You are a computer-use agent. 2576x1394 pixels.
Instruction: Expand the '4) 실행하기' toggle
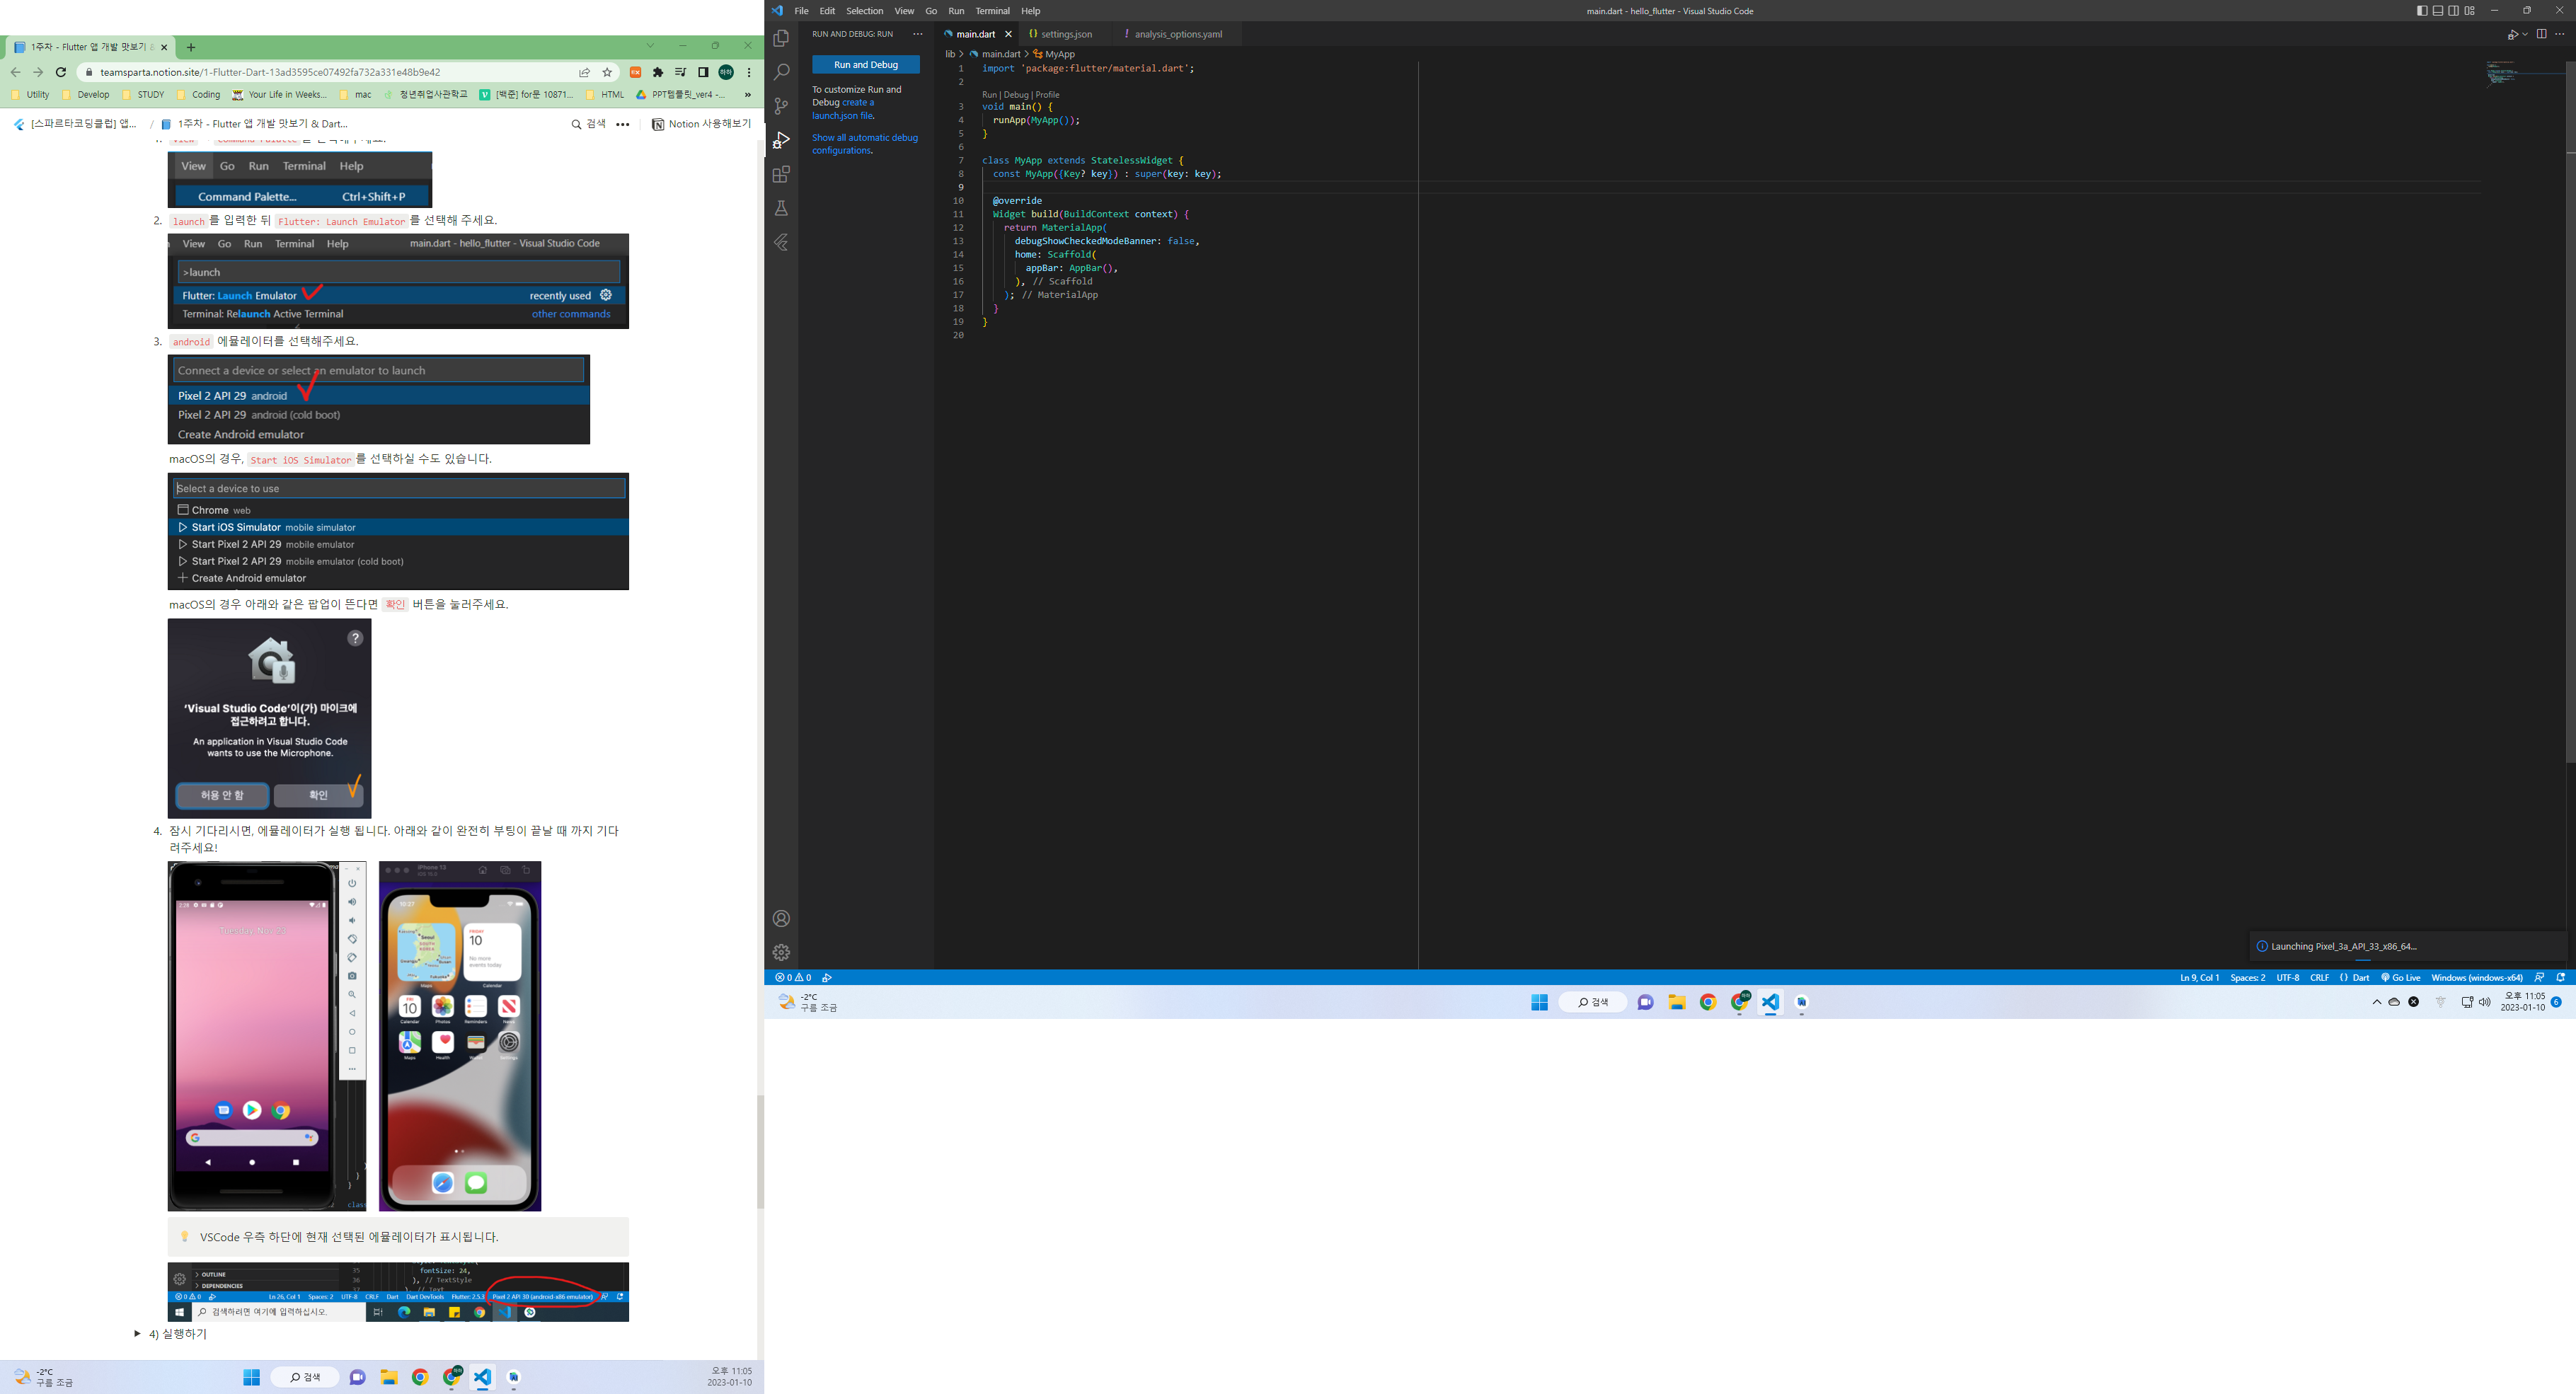(x=138, y=1334)
